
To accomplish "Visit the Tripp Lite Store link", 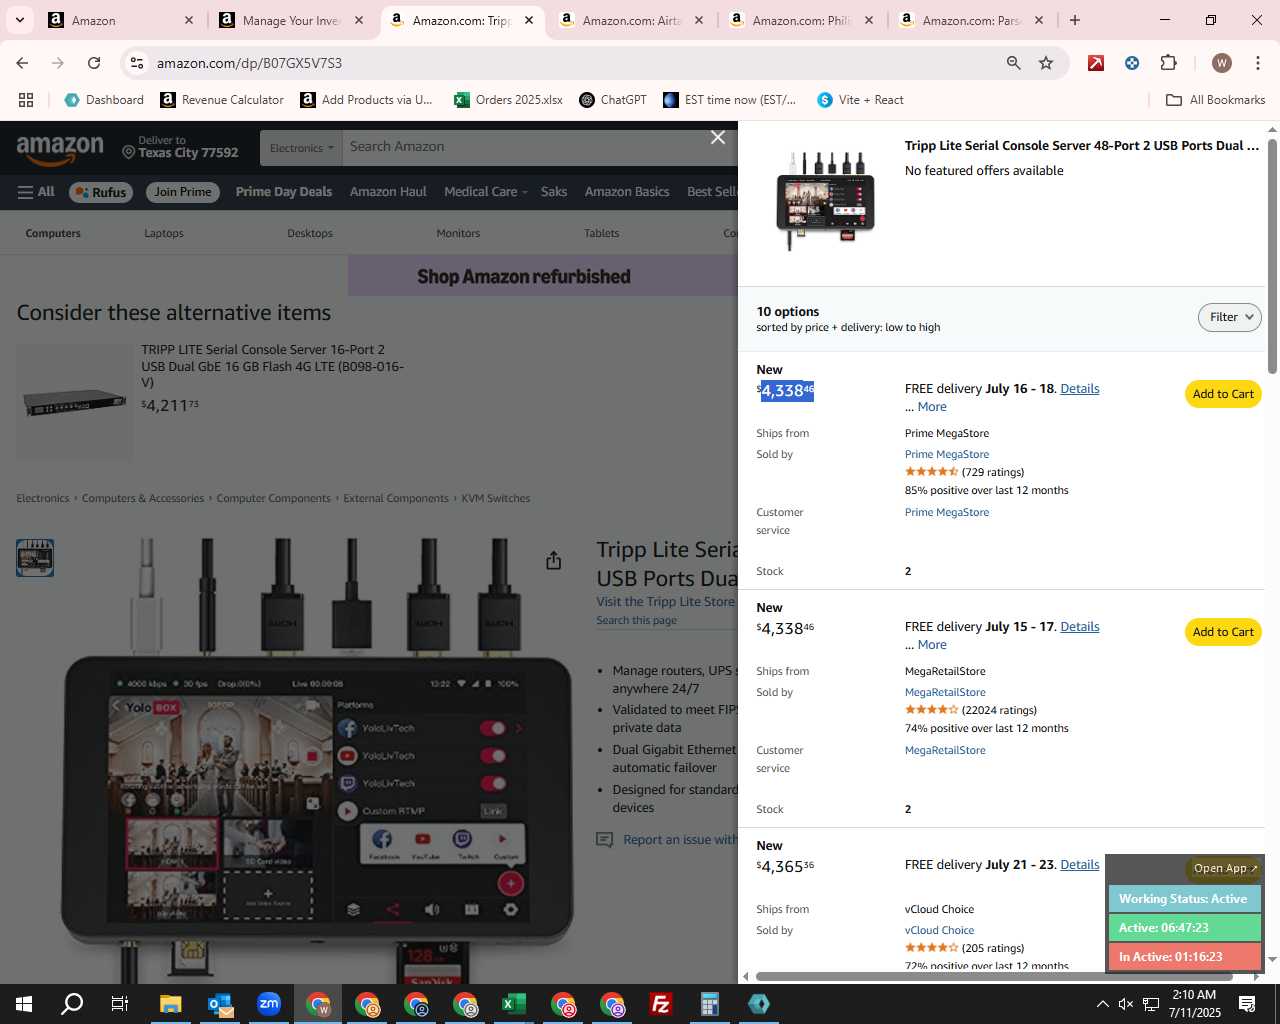I will (x=666, y=602).
